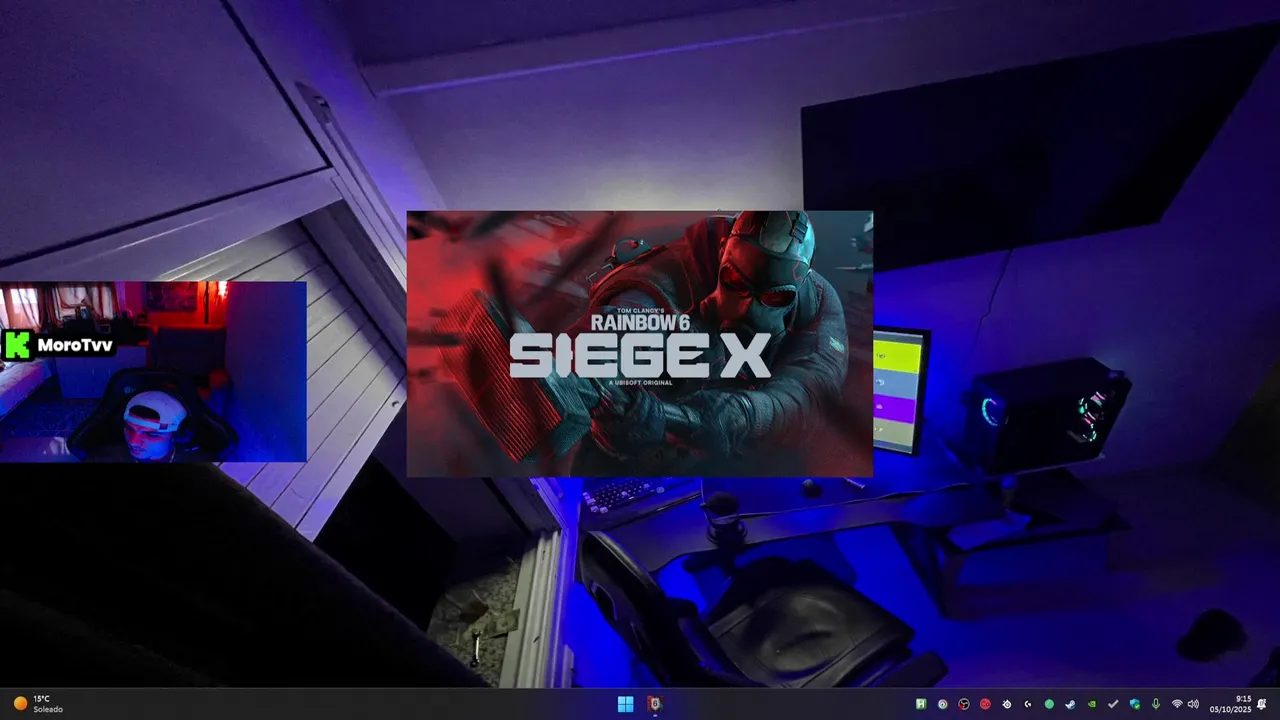1280x720 pixels.
Task: Open the clock showing 9:15 05/10/2025
Action: coord(1231,704)
